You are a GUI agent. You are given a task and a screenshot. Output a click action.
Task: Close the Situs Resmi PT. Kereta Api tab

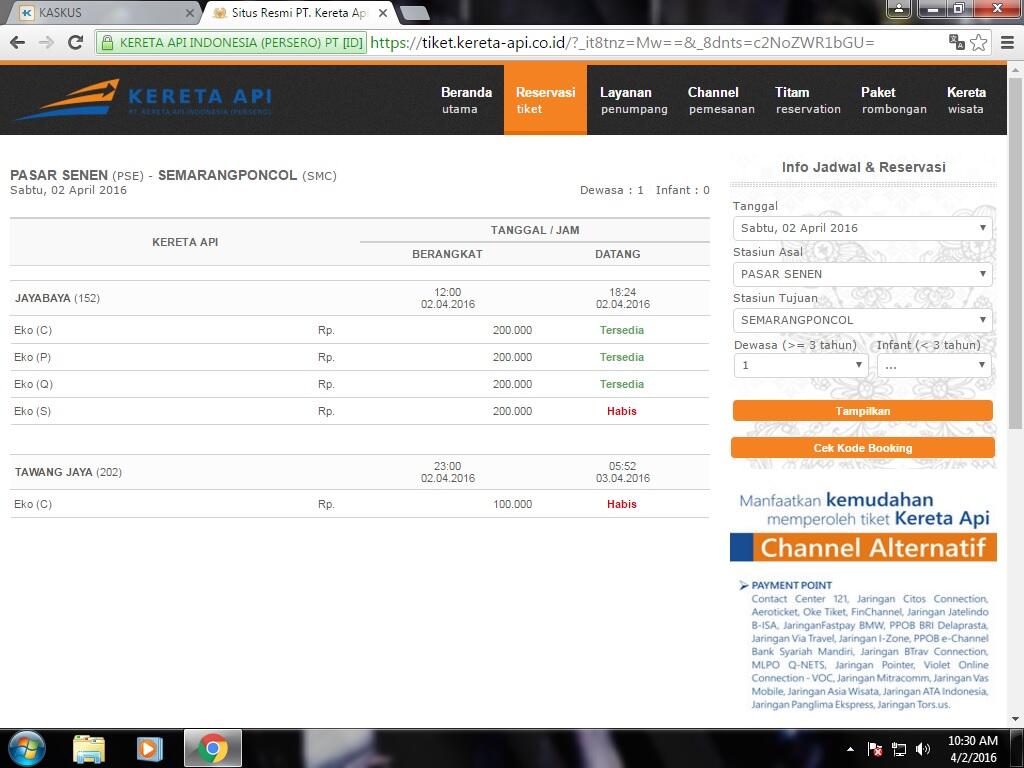click(x=383, y=12)
